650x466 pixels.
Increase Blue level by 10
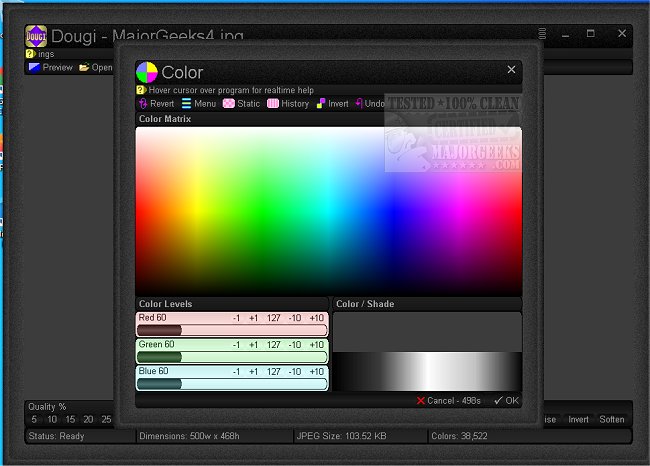[x=316, y=372]
